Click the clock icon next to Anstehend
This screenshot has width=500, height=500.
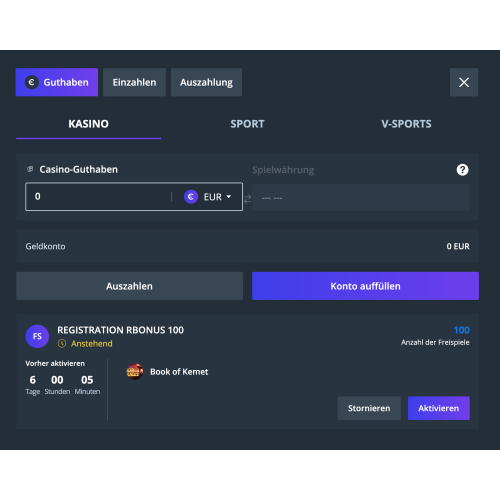62,343
